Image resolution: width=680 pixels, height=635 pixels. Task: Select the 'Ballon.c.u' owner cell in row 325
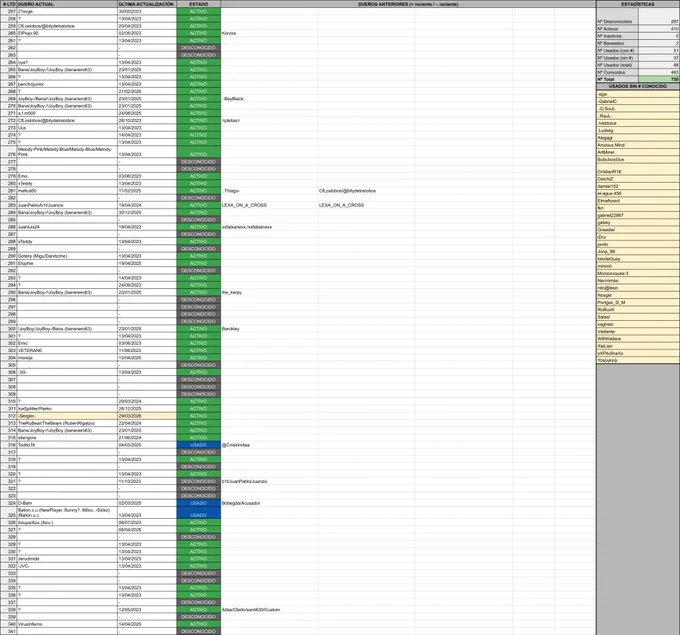coord(67,513)
